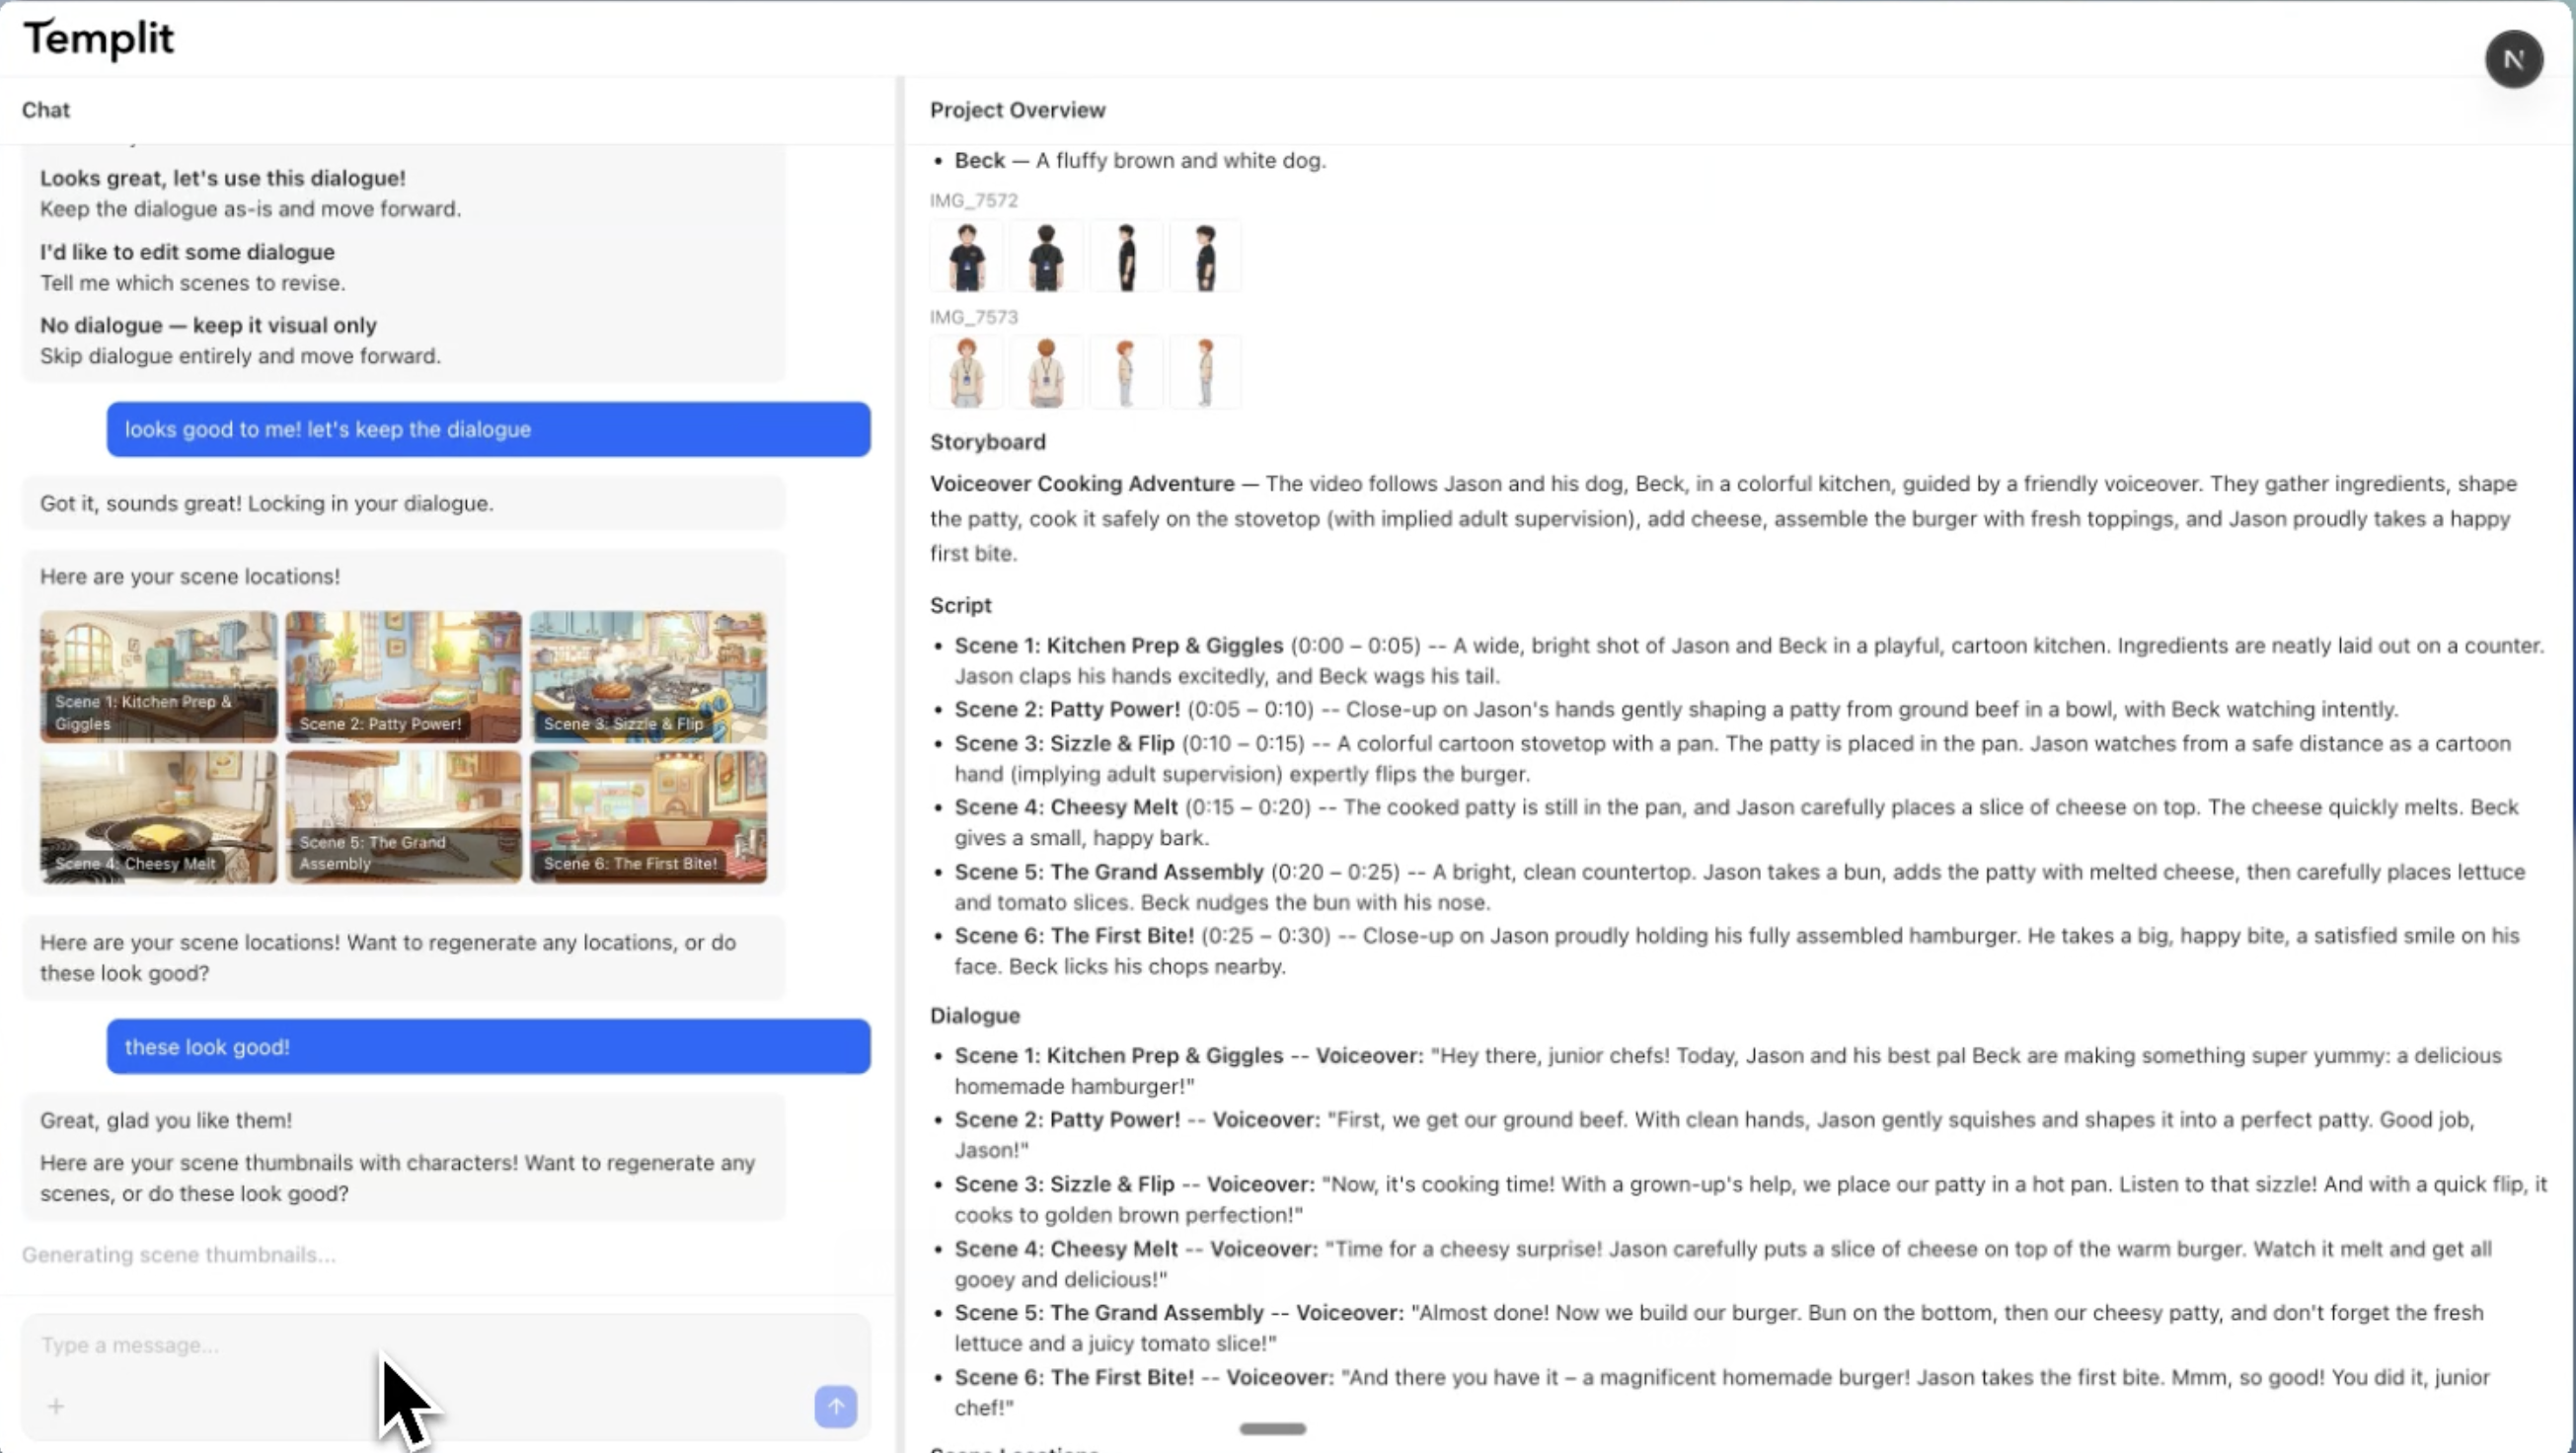
Task: Click the Project Overview panel header
Action: point(1017,110)
